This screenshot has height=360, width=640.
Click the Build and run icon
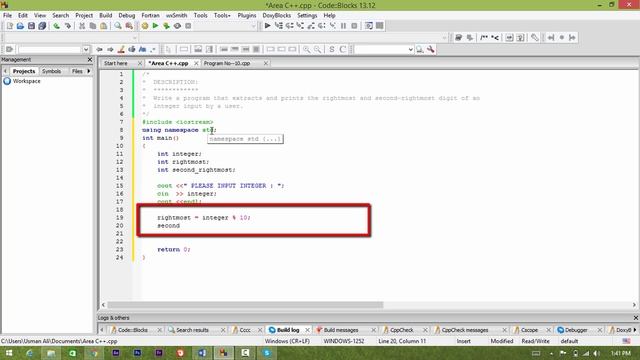166,26
